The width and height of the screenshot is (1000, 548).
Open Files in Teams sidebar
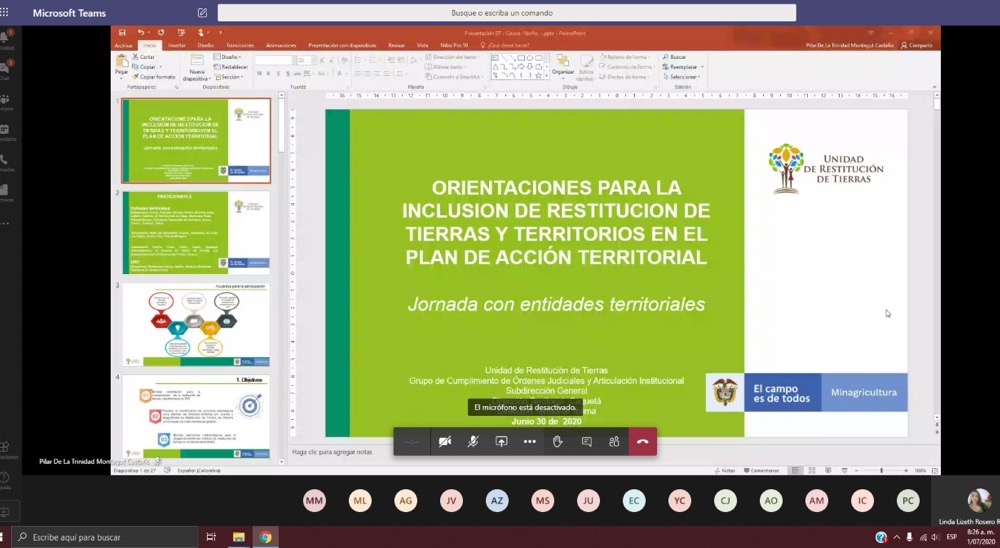(5, 192)
